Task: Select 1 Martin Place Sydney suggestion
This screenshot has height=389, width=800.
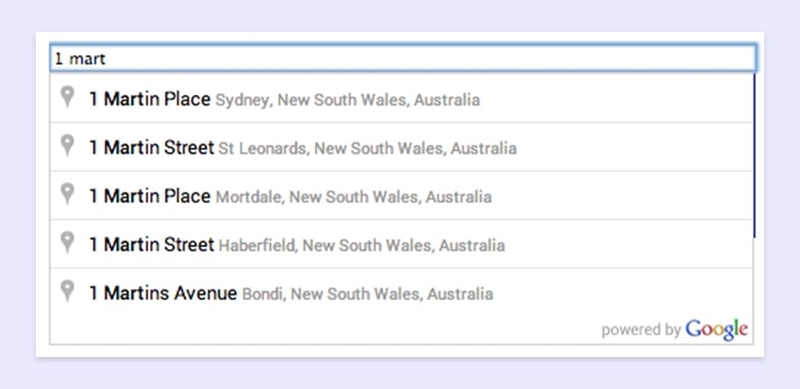Action: pos(402,98)
